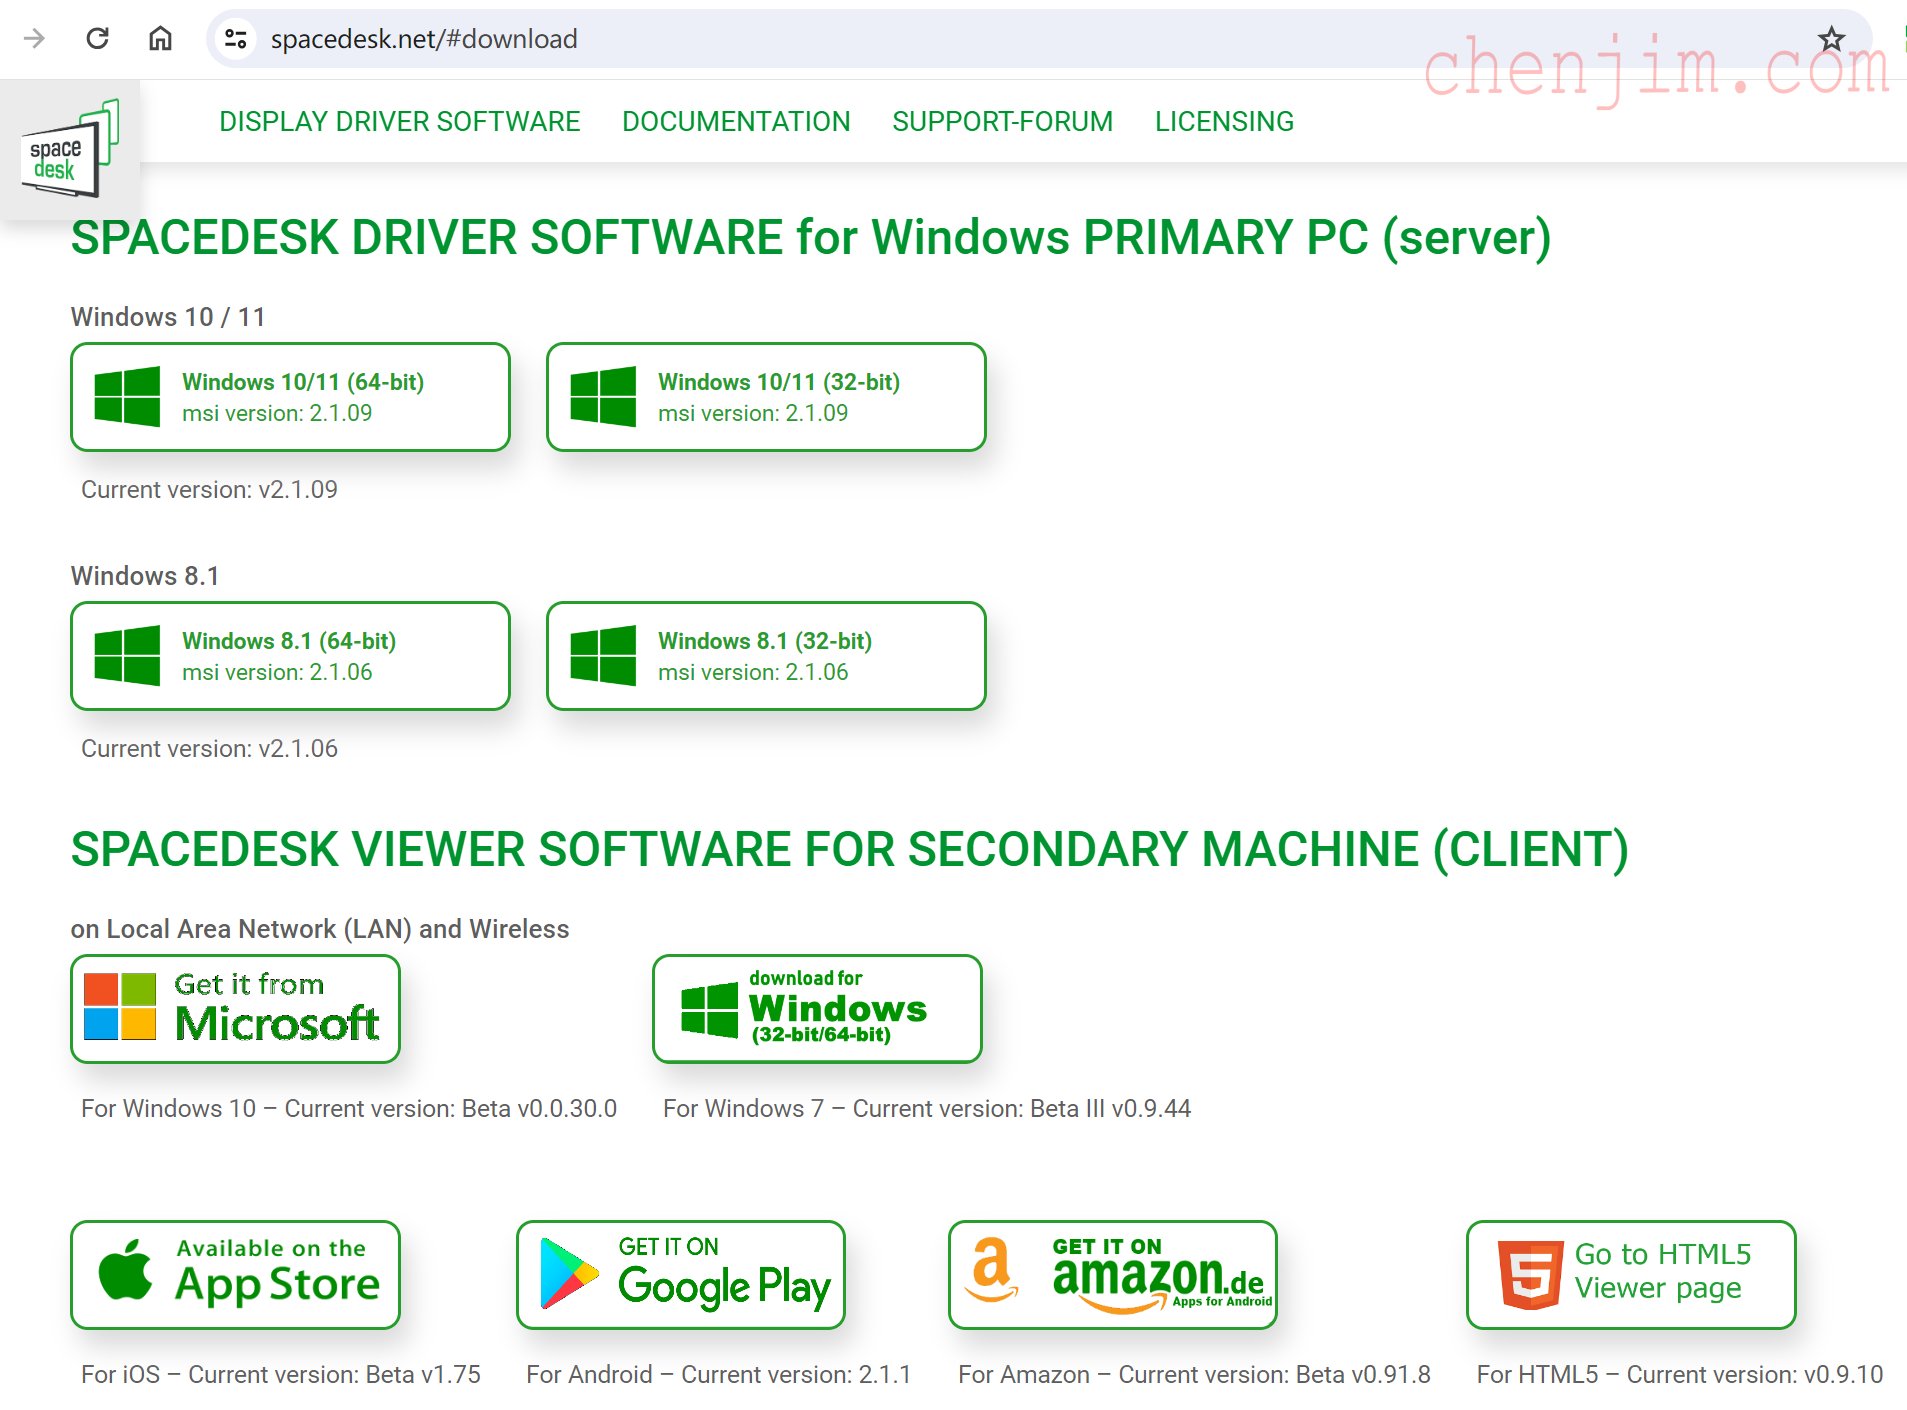Click the 'Windows 8.1' subheading

(x=145, y=576)
